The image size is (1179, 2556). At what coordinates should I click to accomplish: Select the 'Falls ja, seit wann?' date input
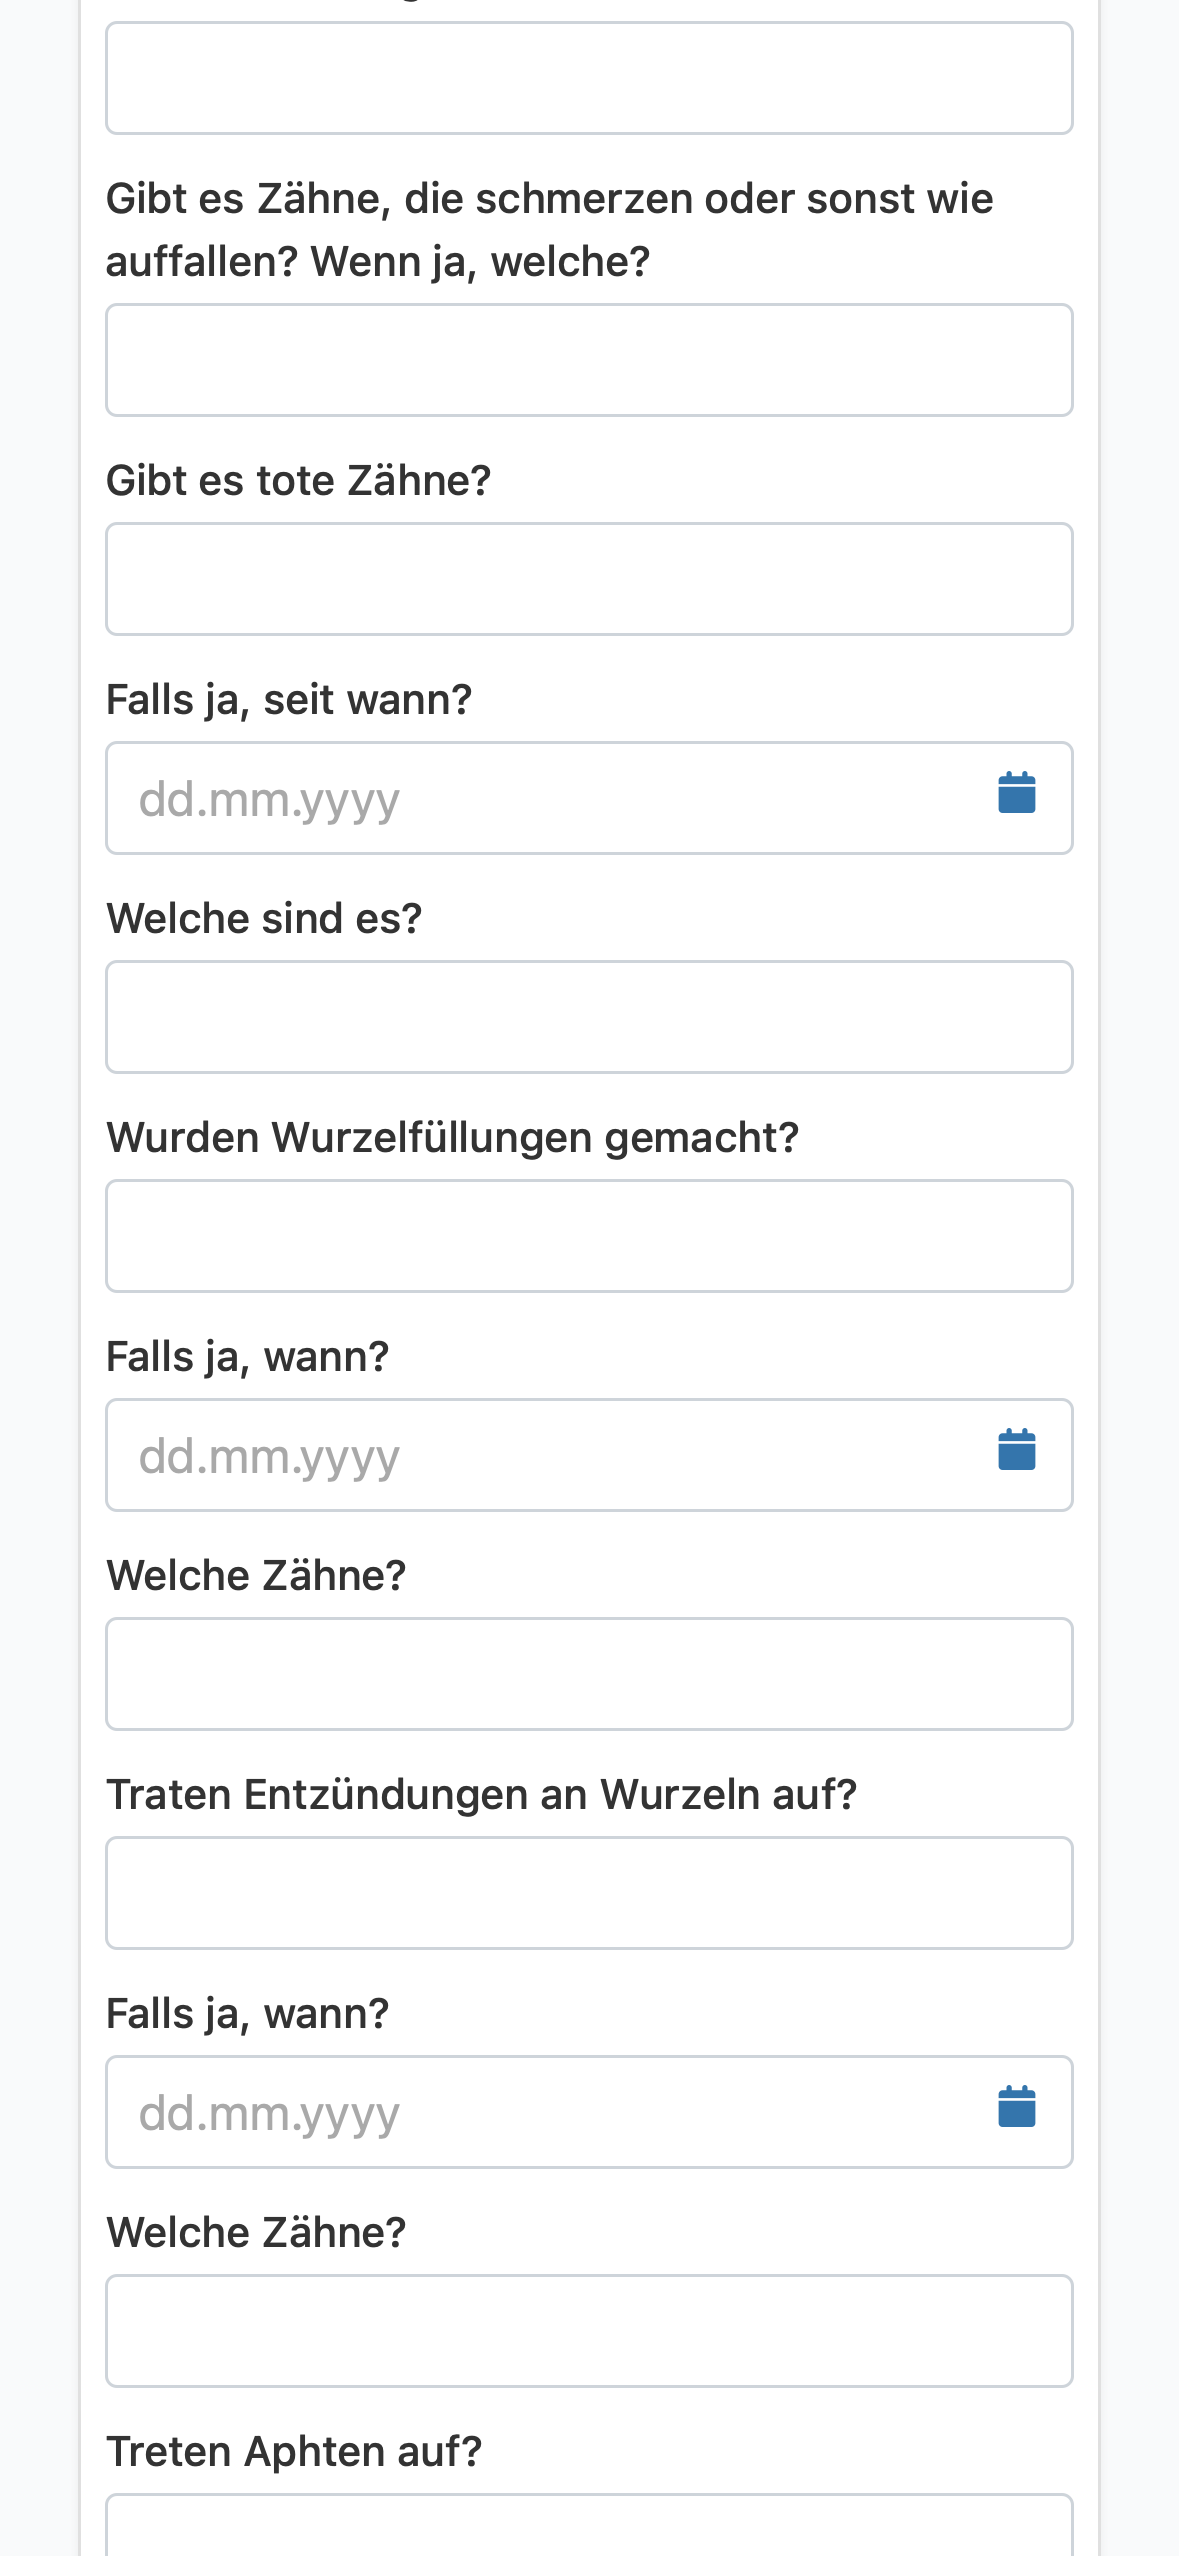coord(589,798)
